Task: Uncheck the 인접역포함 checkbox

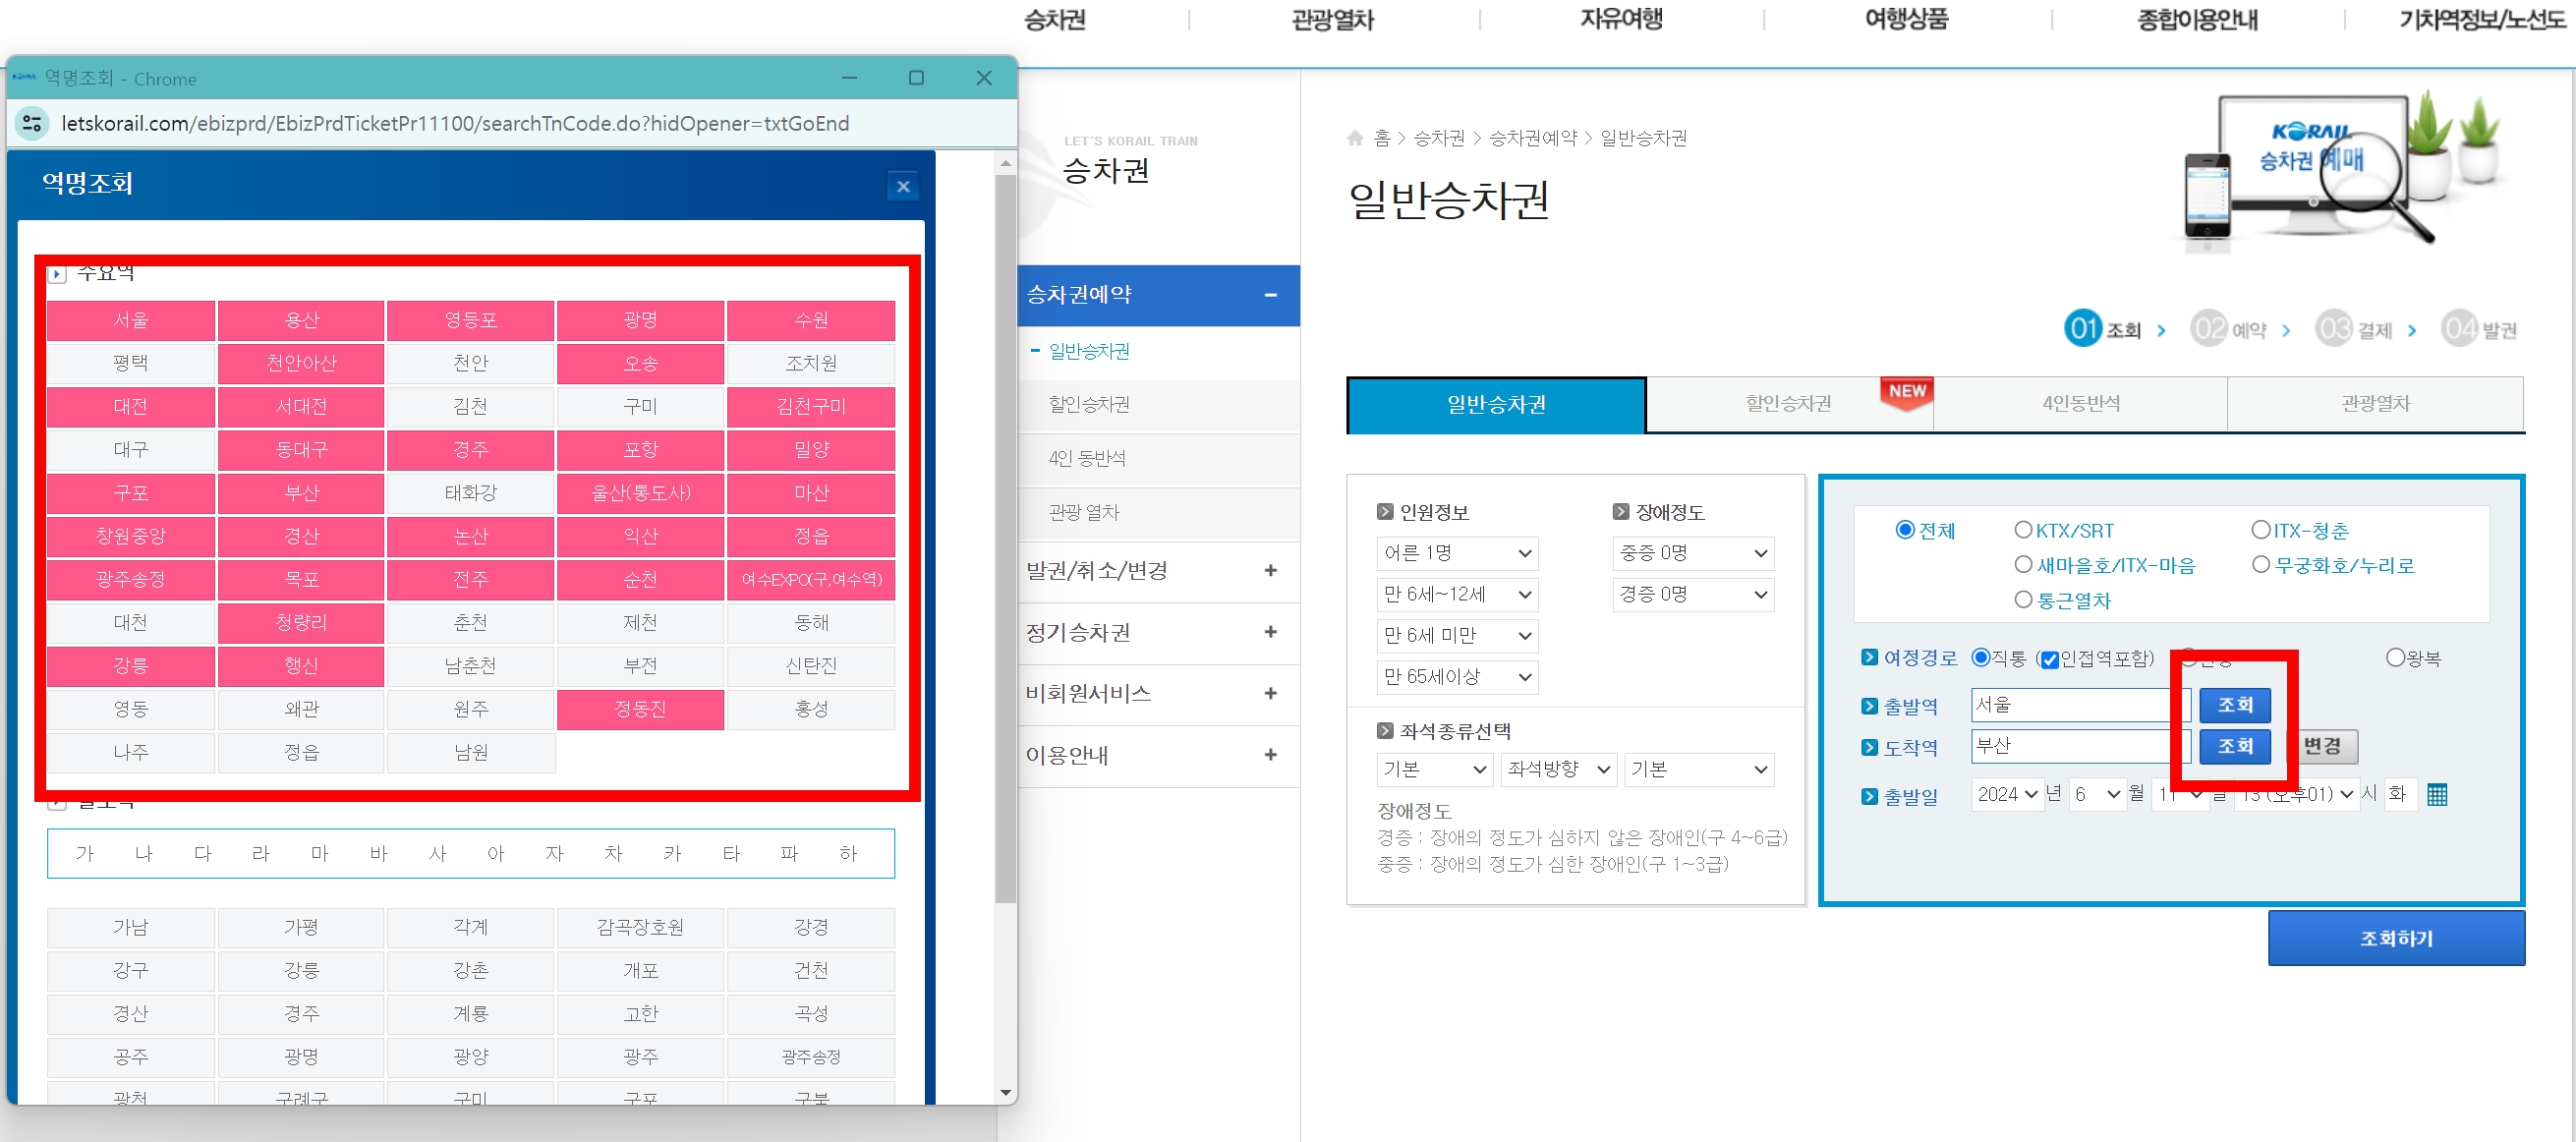Action: point(2051,658)
